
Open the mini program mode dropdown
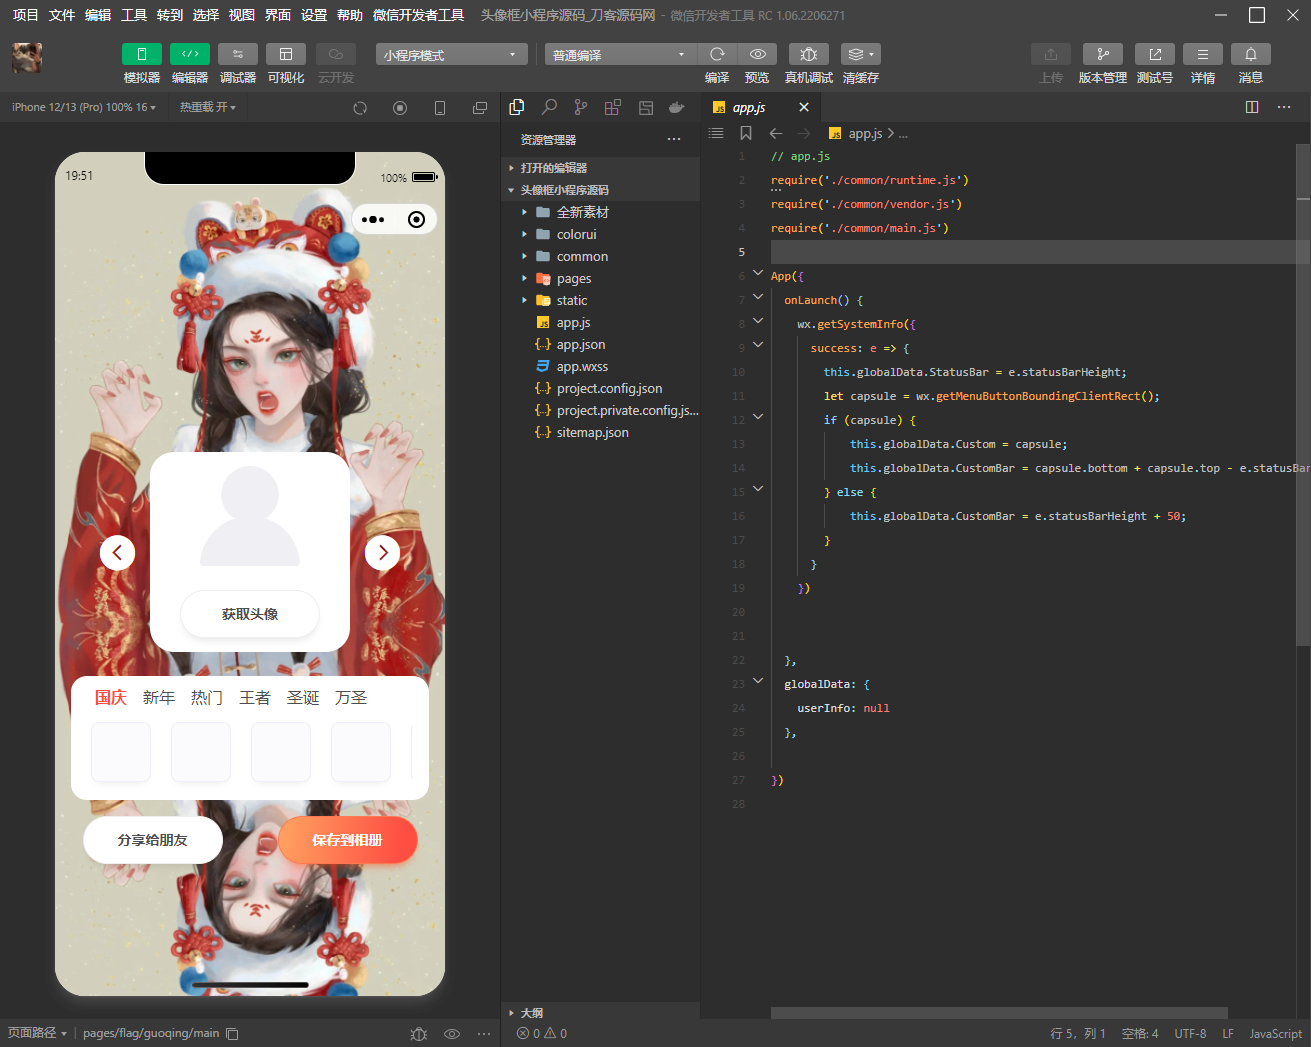451,55
